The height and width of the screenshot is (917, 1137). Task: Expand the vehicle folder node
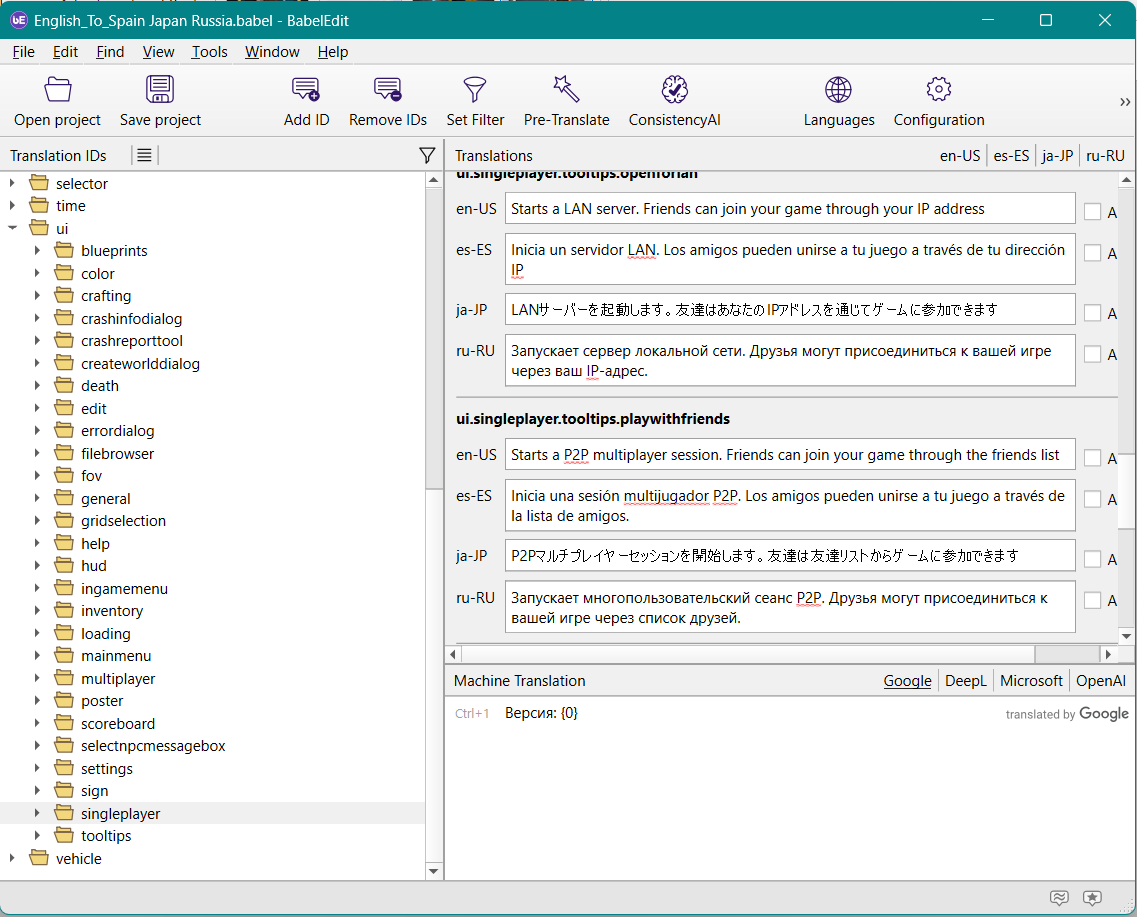(x=13, y=858)
